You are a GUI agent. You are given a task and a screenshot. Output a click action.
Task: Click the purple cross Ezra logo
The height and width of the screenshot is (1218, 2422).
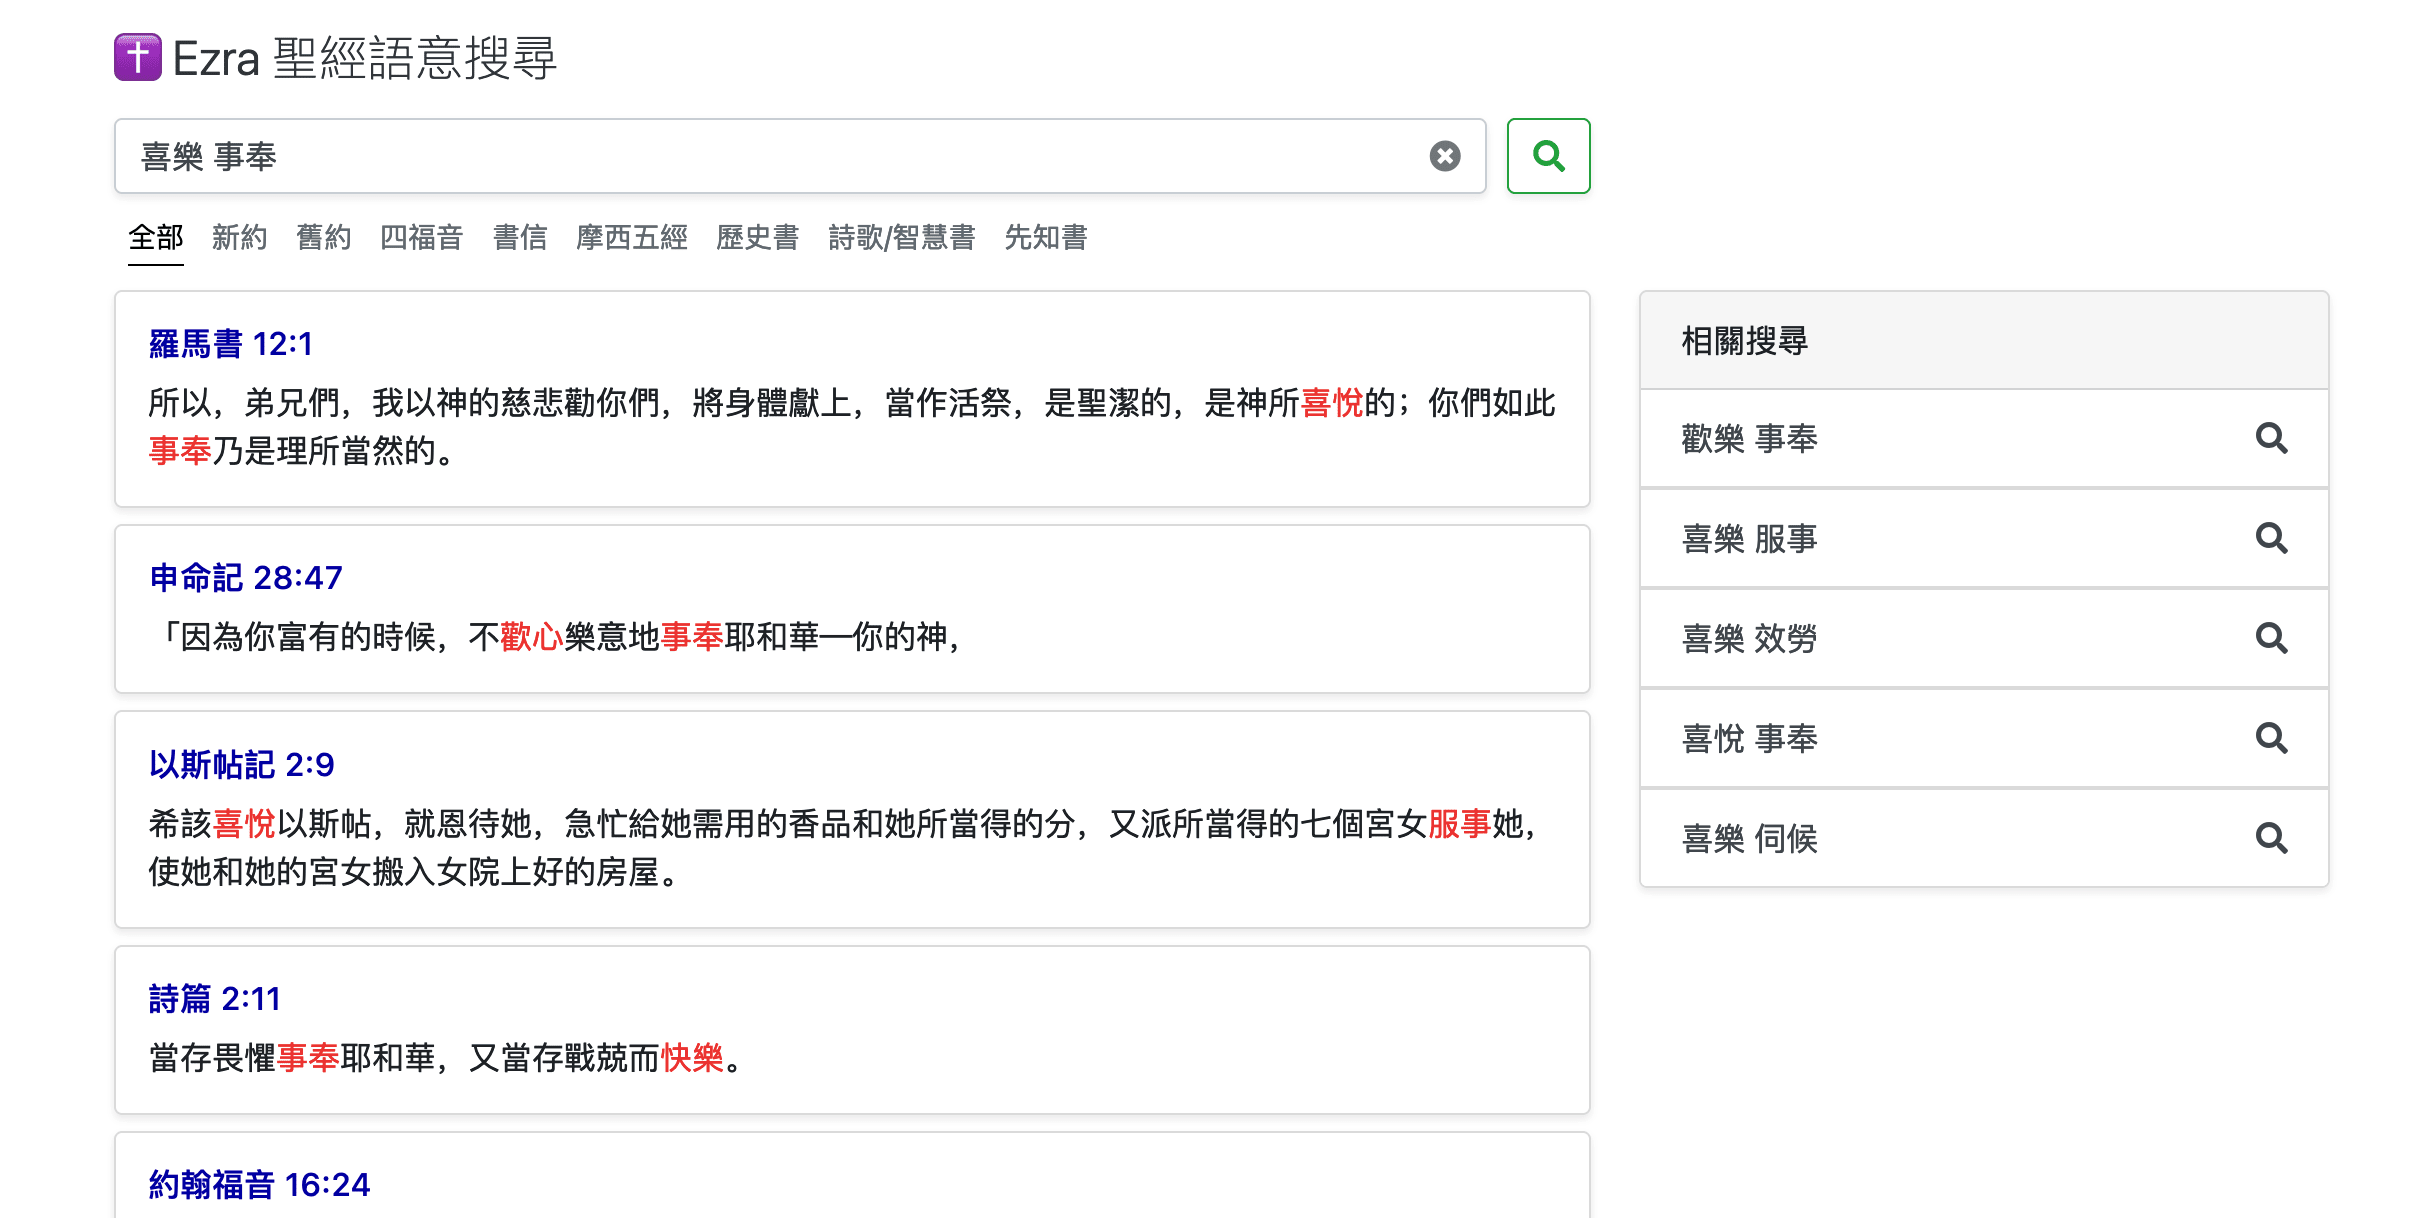[138, 57]
